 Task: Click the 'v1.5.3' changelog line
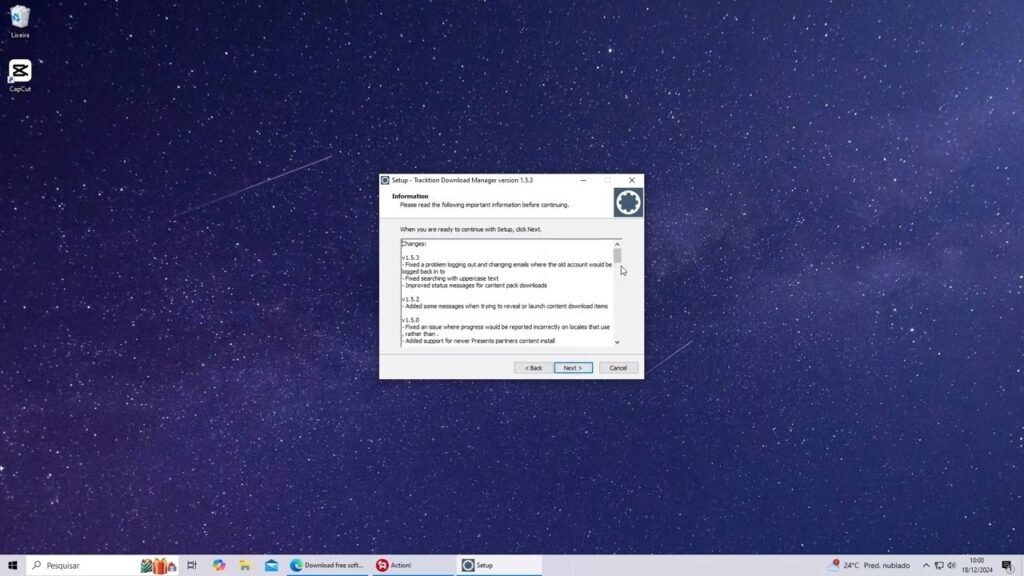tap(411, 258)
